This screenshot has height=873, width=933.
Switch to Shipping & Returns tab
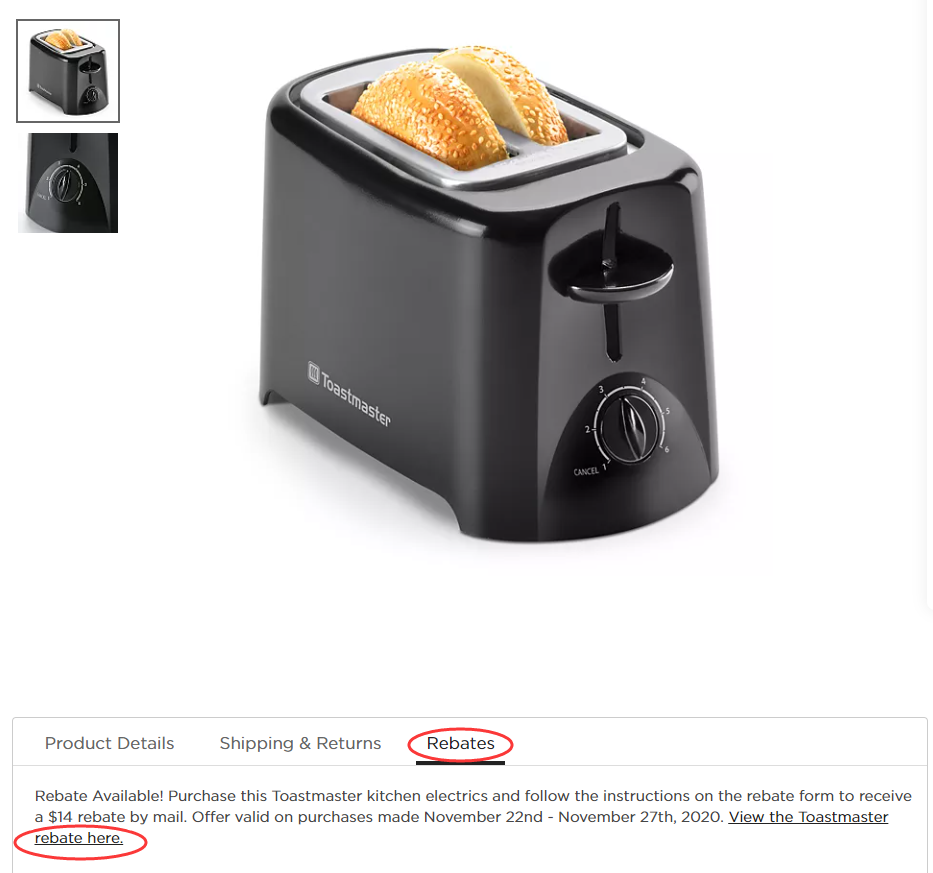point(300,743)
